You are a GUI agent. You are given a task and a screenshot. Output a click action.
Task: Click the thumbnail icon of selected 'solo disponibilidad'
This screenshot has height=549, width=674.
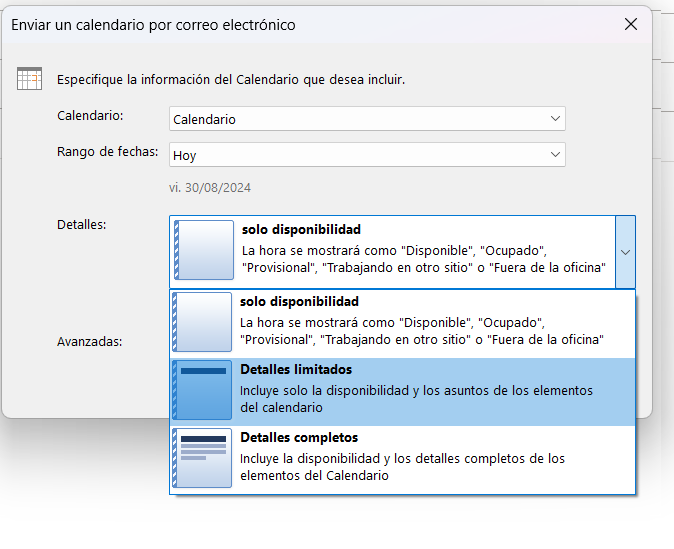[x=204, y=251]
